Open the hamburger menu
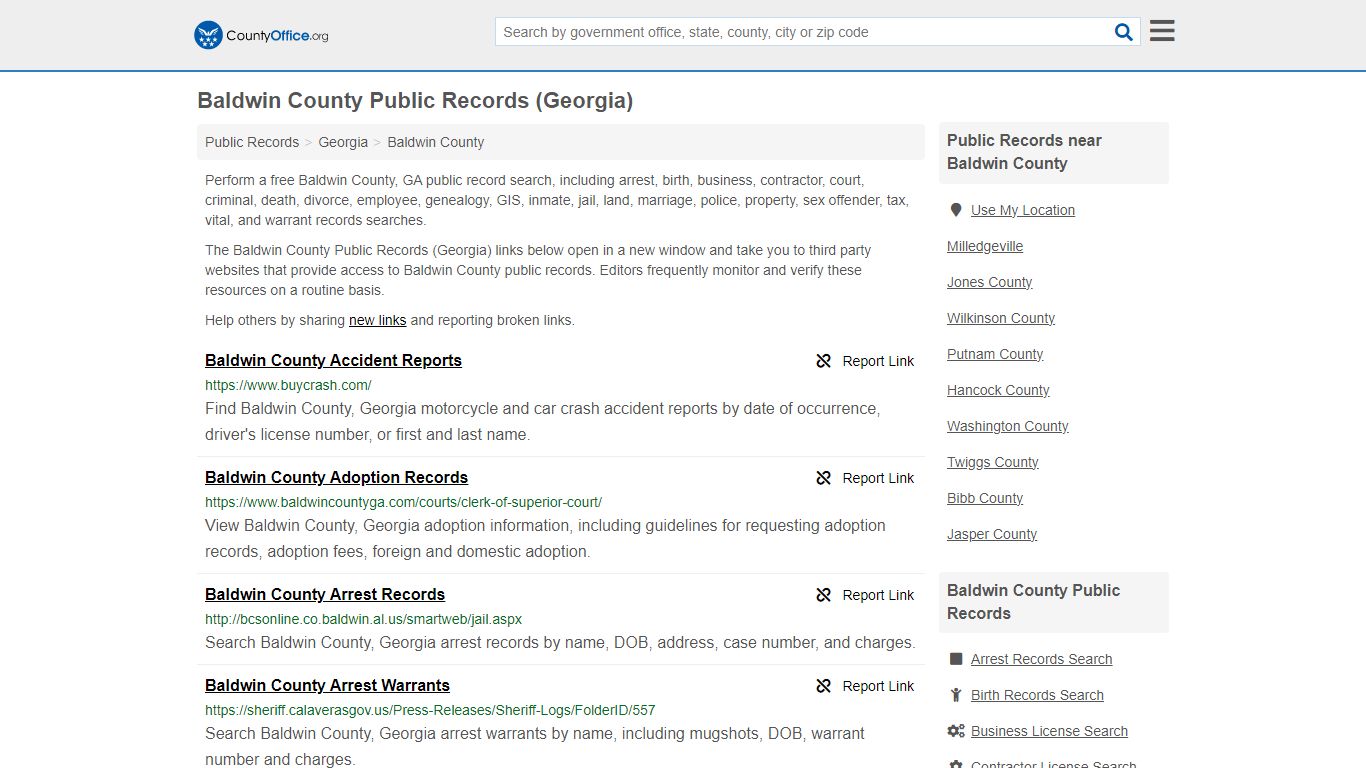 point(1162,31)
